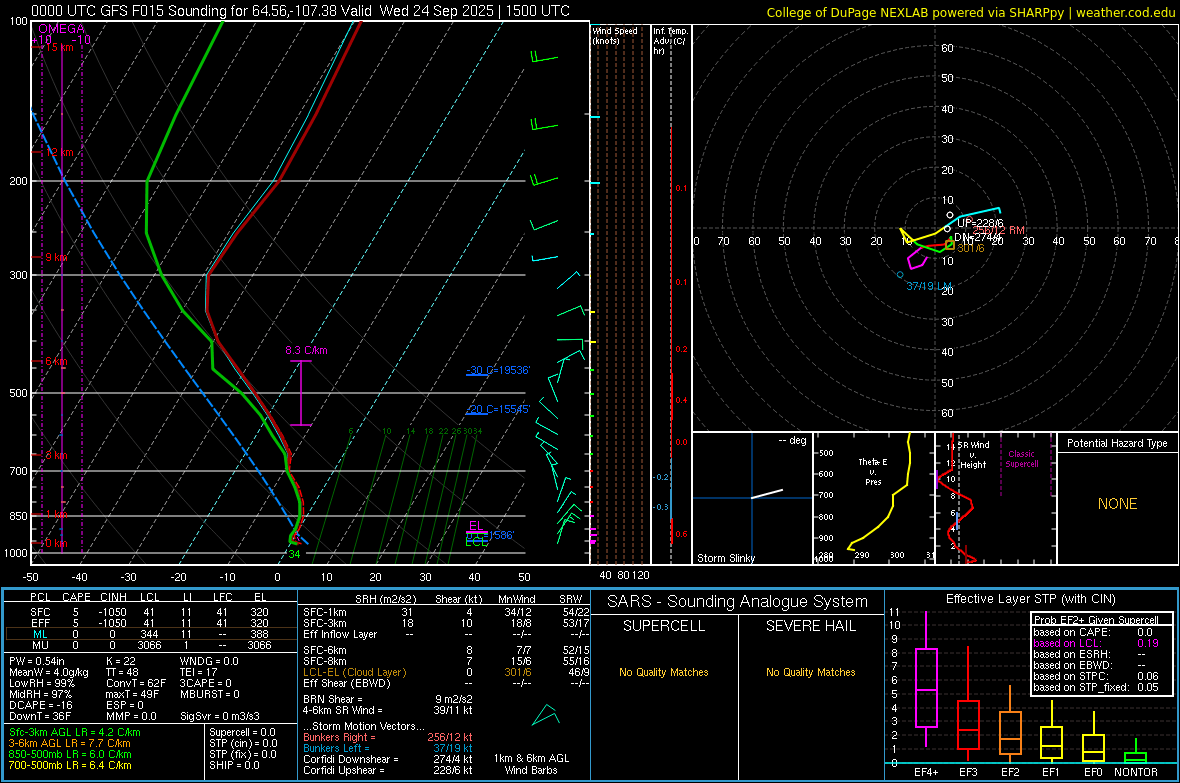Select the 6 km height marker
Screen dimensions: 1180x783
pyautogui.click(x=56, y=361)
